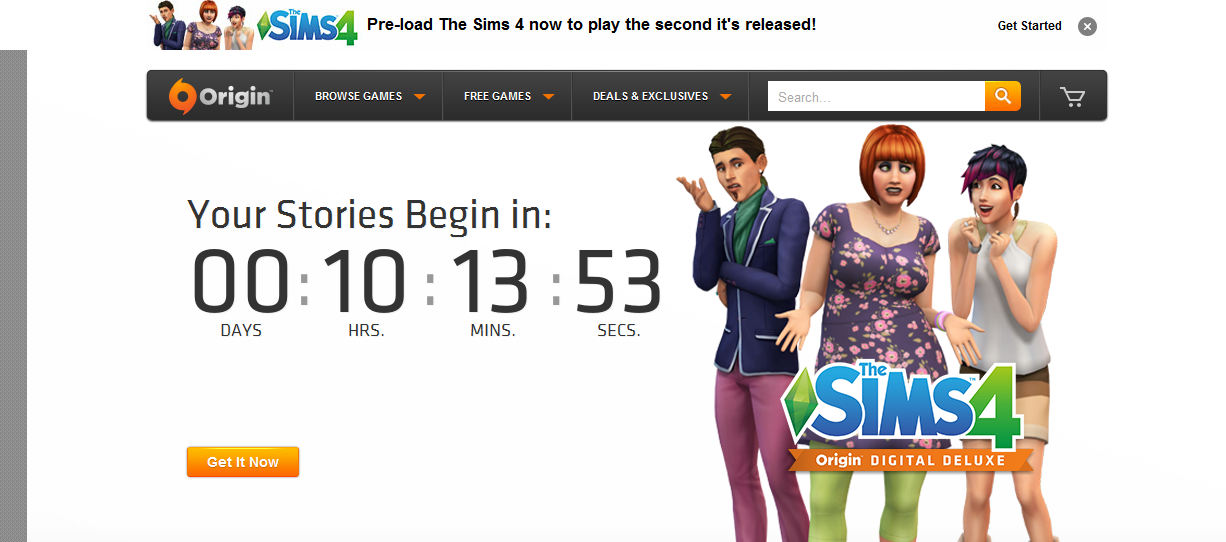The height and width of the screenshot is (542, 1226).
Task: Click the Pre-load The Sims 4 banner text
Action: point(591,24)
